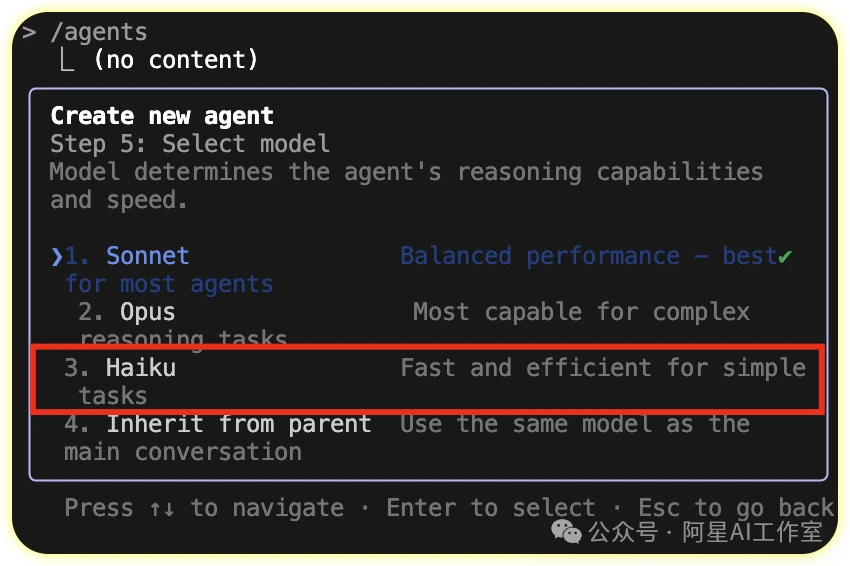Click the "Create new agent" heading

pos(162,116)
